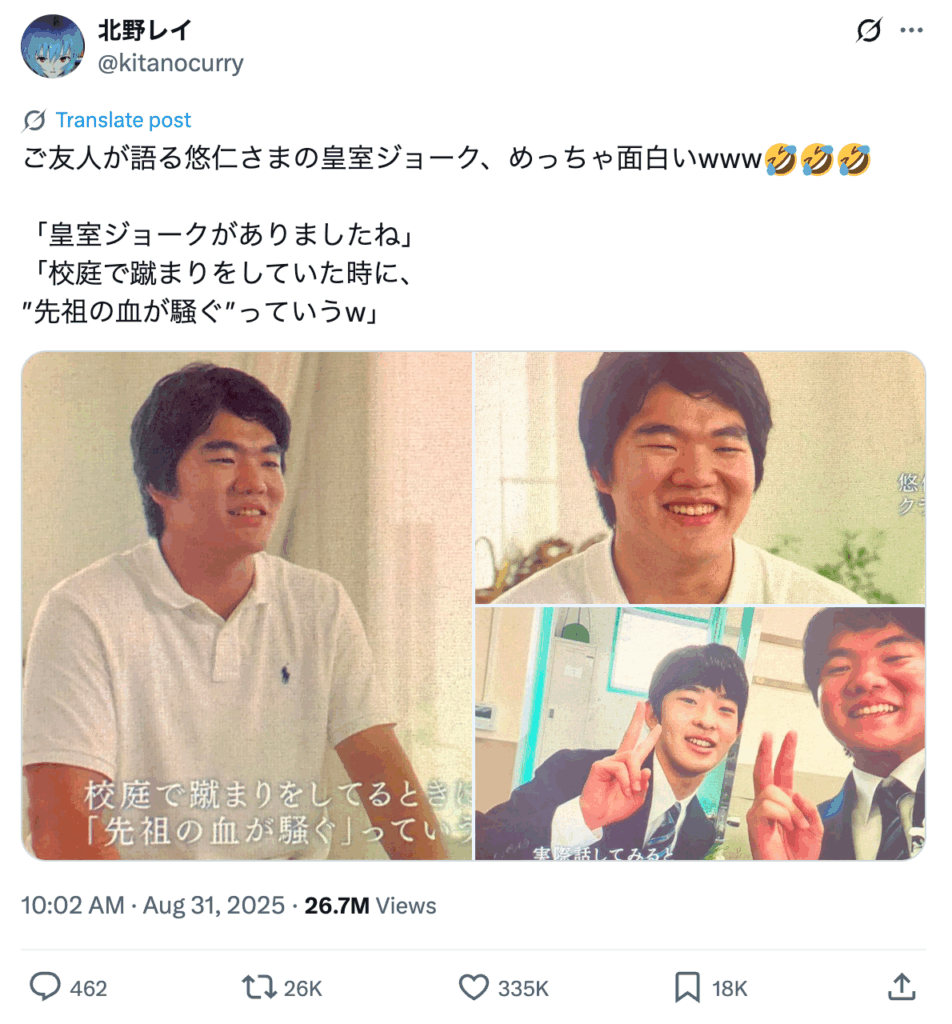The image size is (952, 1024).
Task: Click the Grok icon beside the more menu
Action: click(x=868, y=30)
